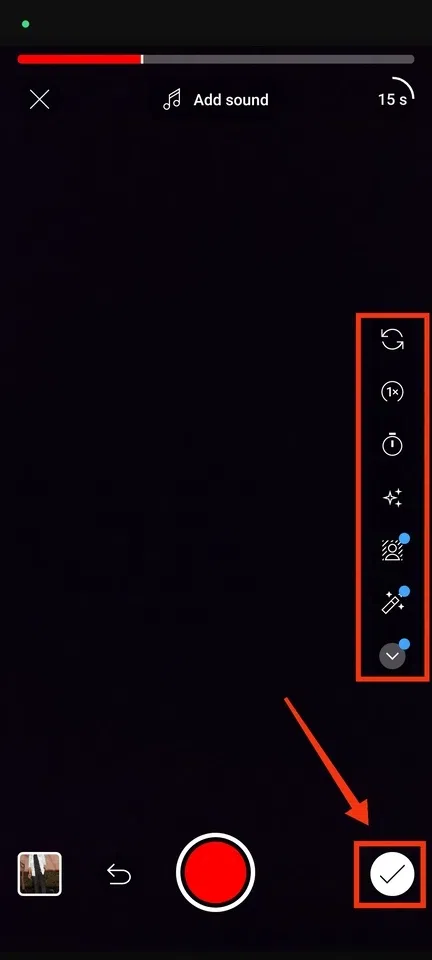The height and width of the screenshot is (960, 432).
Task: Flip the camera with the rotate arrows icon
Action: click(x=392, y=339)
